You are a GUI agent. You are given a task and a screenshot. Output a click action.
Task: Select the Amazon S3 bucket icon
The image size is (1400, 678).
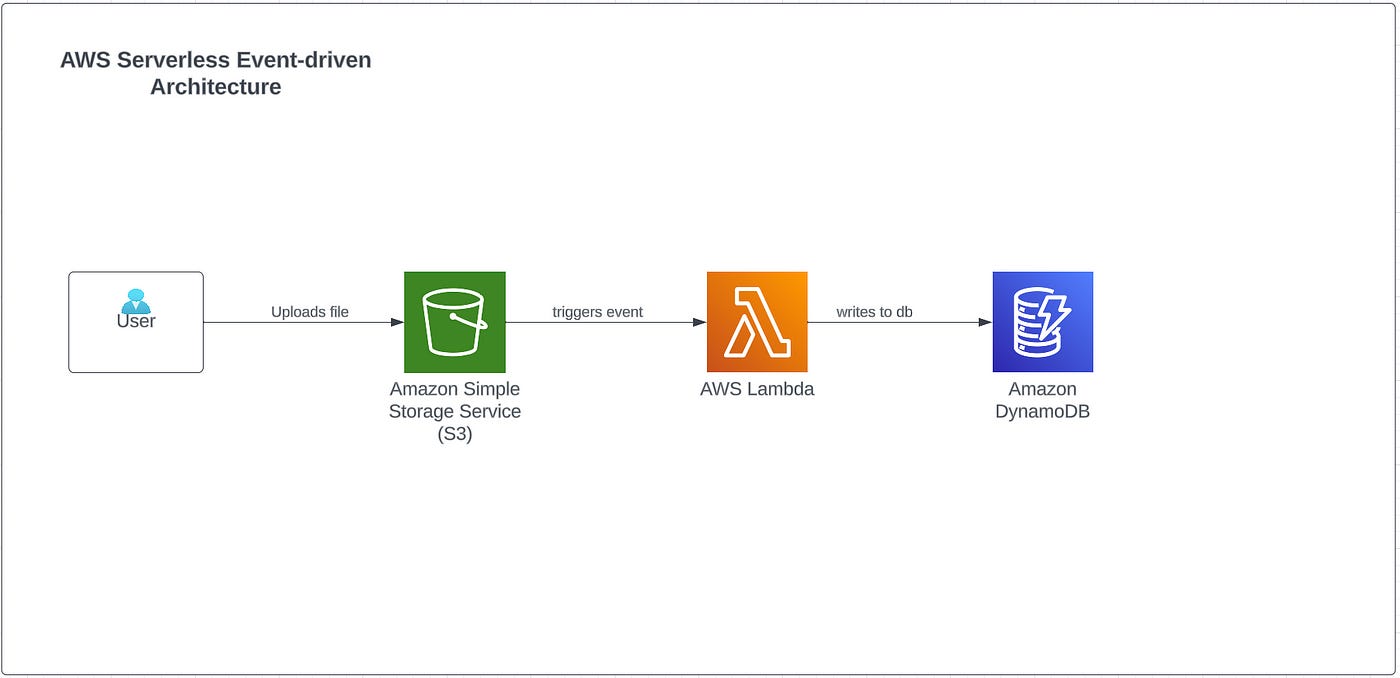point(455,322)
